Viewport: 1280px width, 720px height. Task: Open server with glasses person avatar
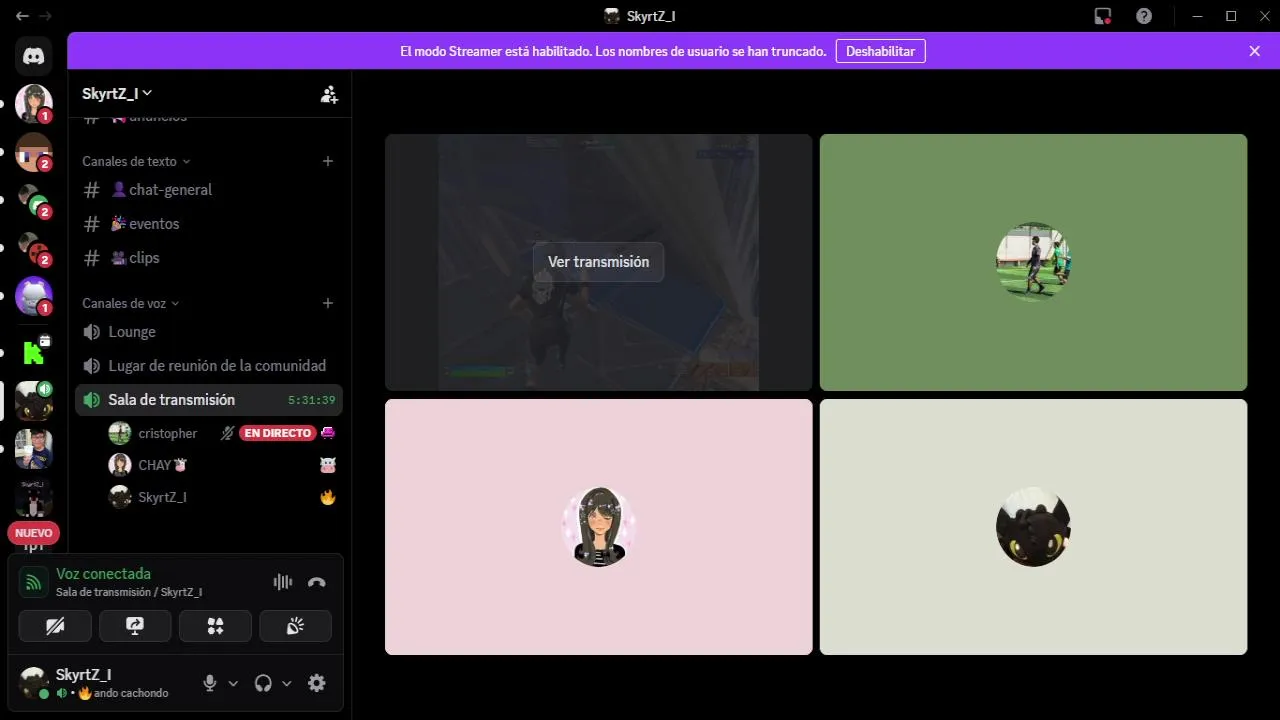click(x=34, y=449)
